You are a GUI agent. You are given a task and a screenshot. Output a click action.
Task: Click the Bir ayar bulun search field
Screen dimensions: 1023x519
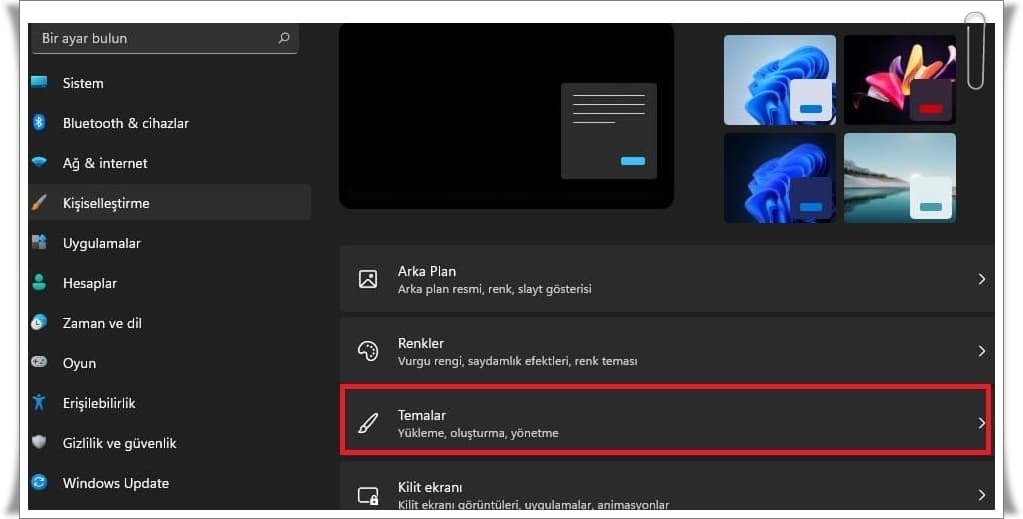pos(165,39)
